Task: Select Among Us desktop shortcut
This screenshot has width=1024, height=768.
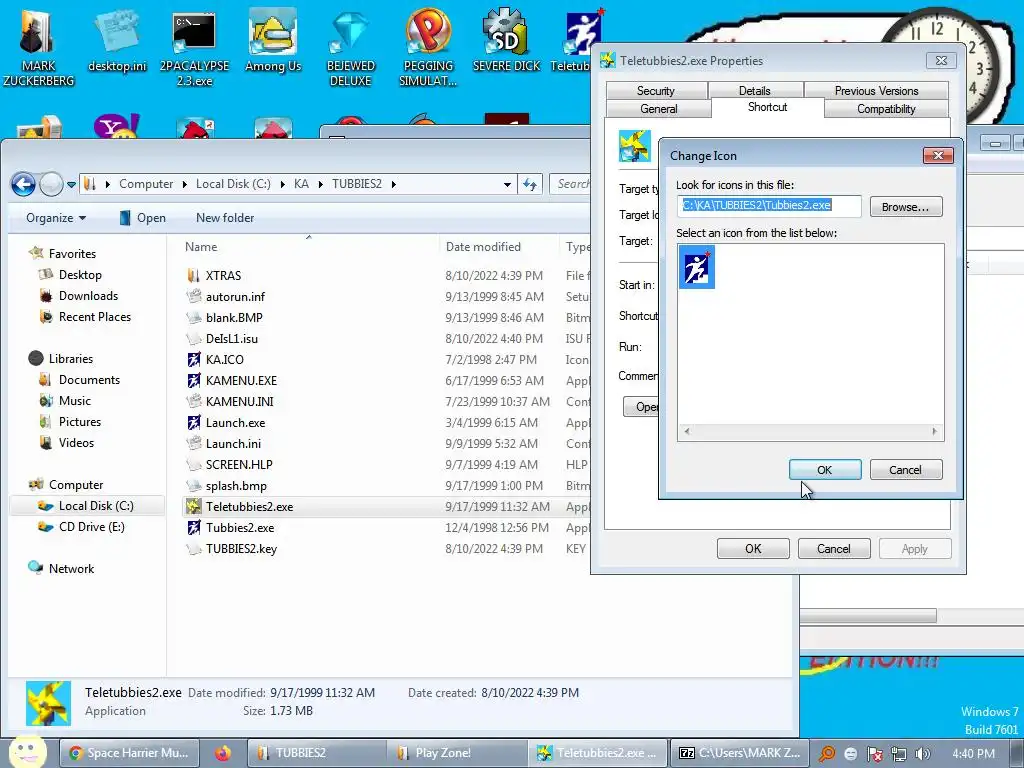Action: click(x=273, y=41)
